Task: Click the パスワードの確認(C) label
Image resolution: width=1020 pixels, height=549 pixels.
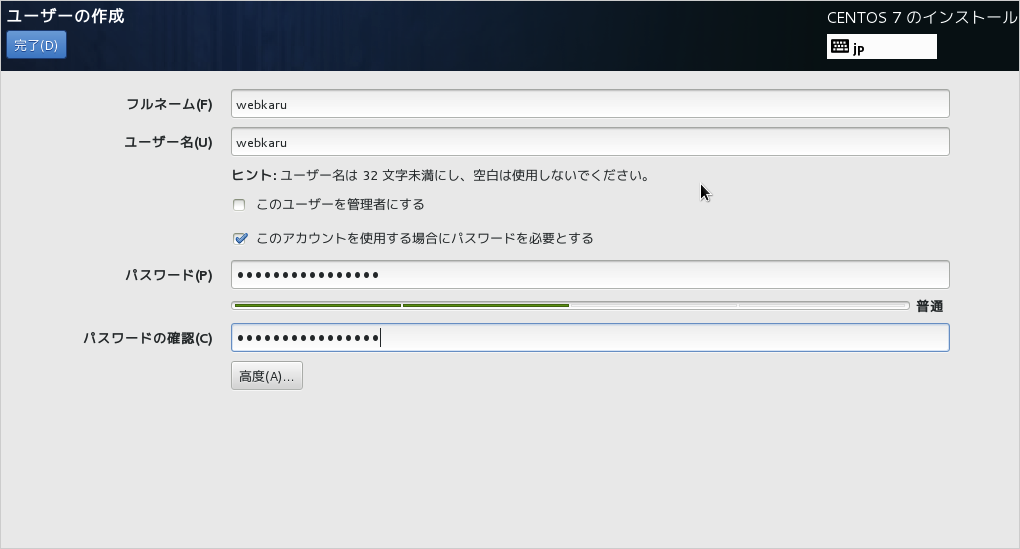Action: (x=148, y=338)
